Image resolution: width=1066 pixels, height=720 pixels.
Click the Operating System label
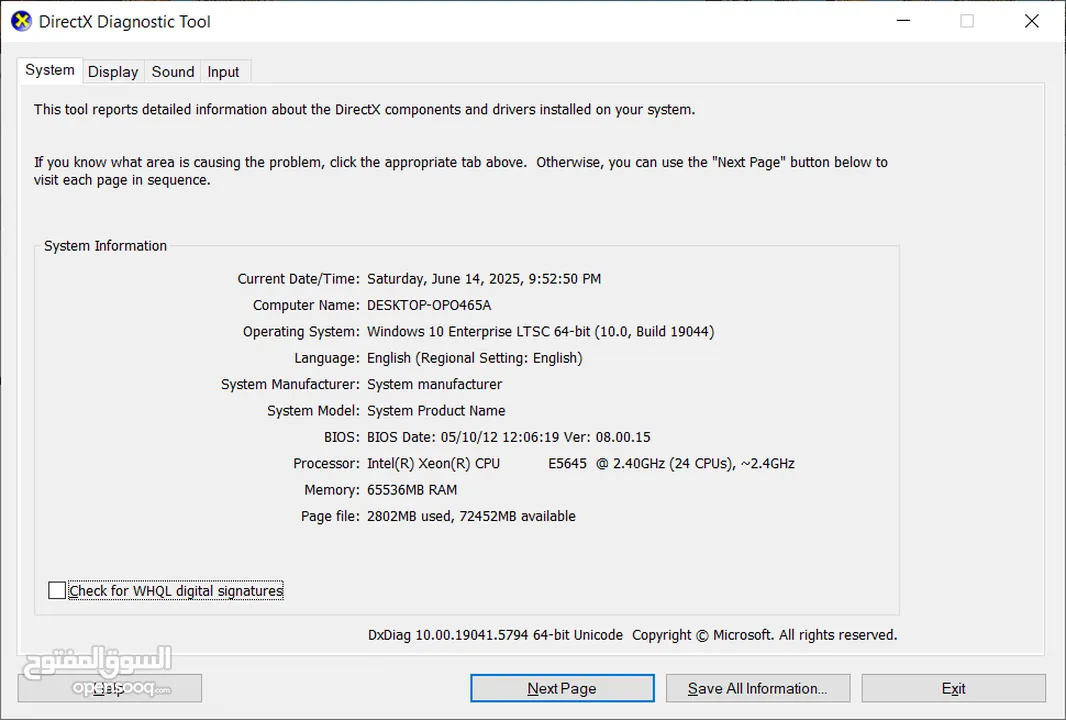tap(301, 332)
